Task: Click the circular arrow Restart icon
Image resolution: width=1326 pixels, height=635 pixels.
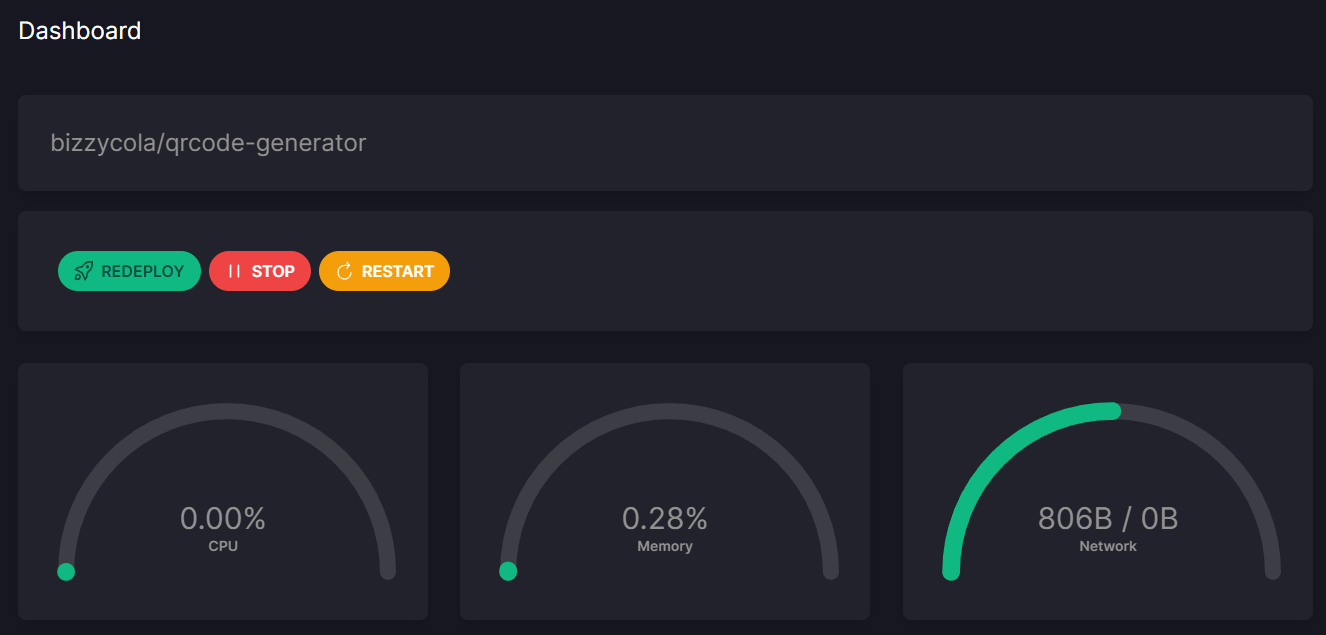Action: click(345, 271)
